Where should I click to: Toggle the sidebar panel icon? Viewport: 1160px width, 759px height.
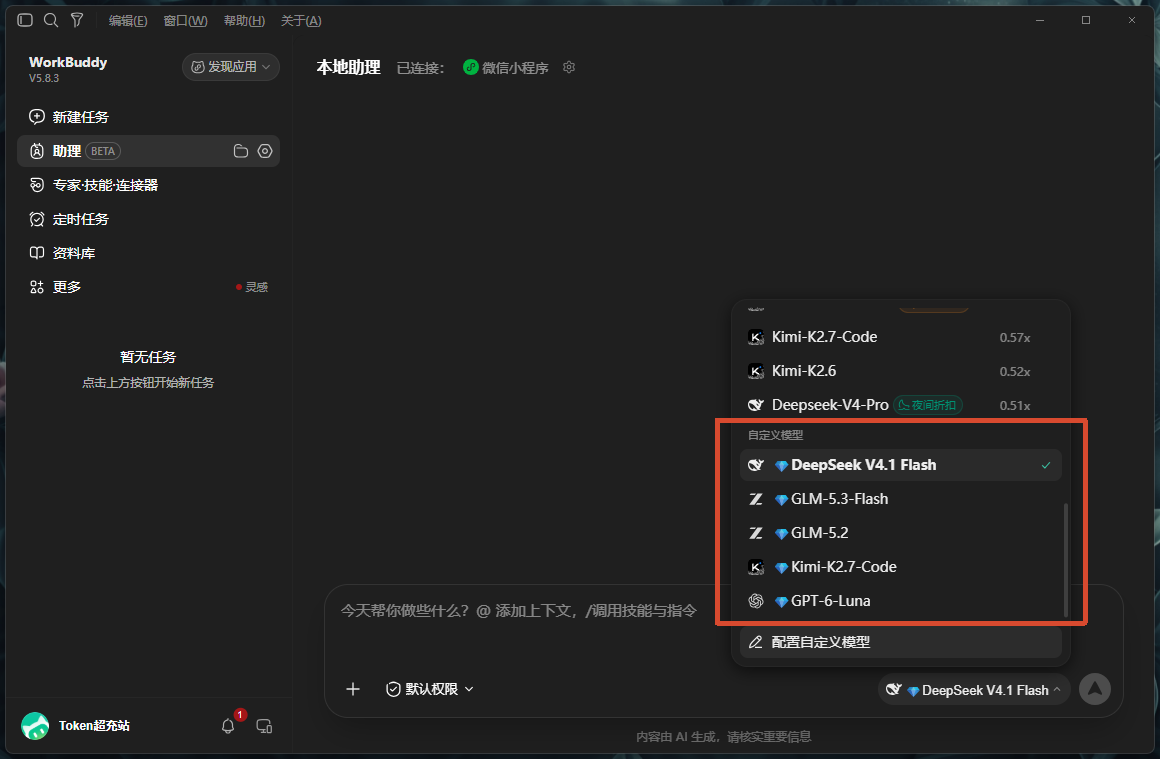pos(25,20)
